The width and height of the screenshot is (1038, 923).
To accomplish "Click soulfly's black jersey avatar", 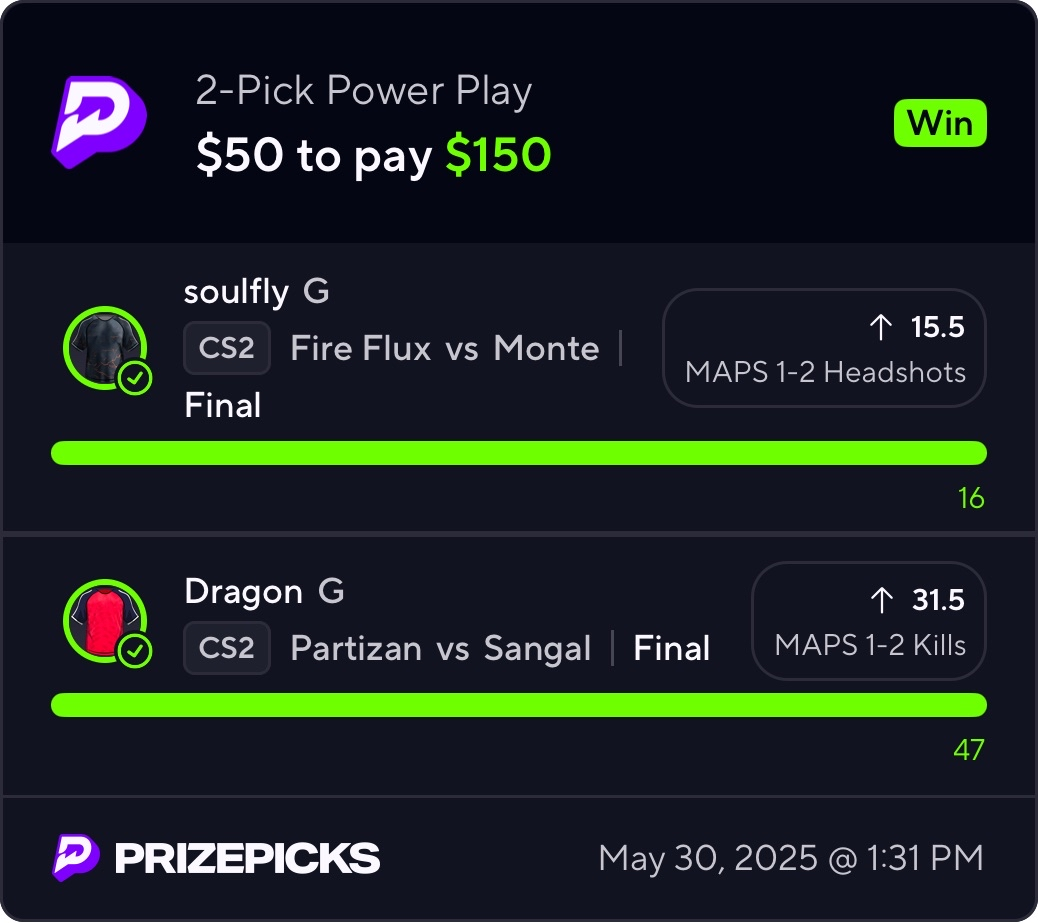I will pos(102,346).
